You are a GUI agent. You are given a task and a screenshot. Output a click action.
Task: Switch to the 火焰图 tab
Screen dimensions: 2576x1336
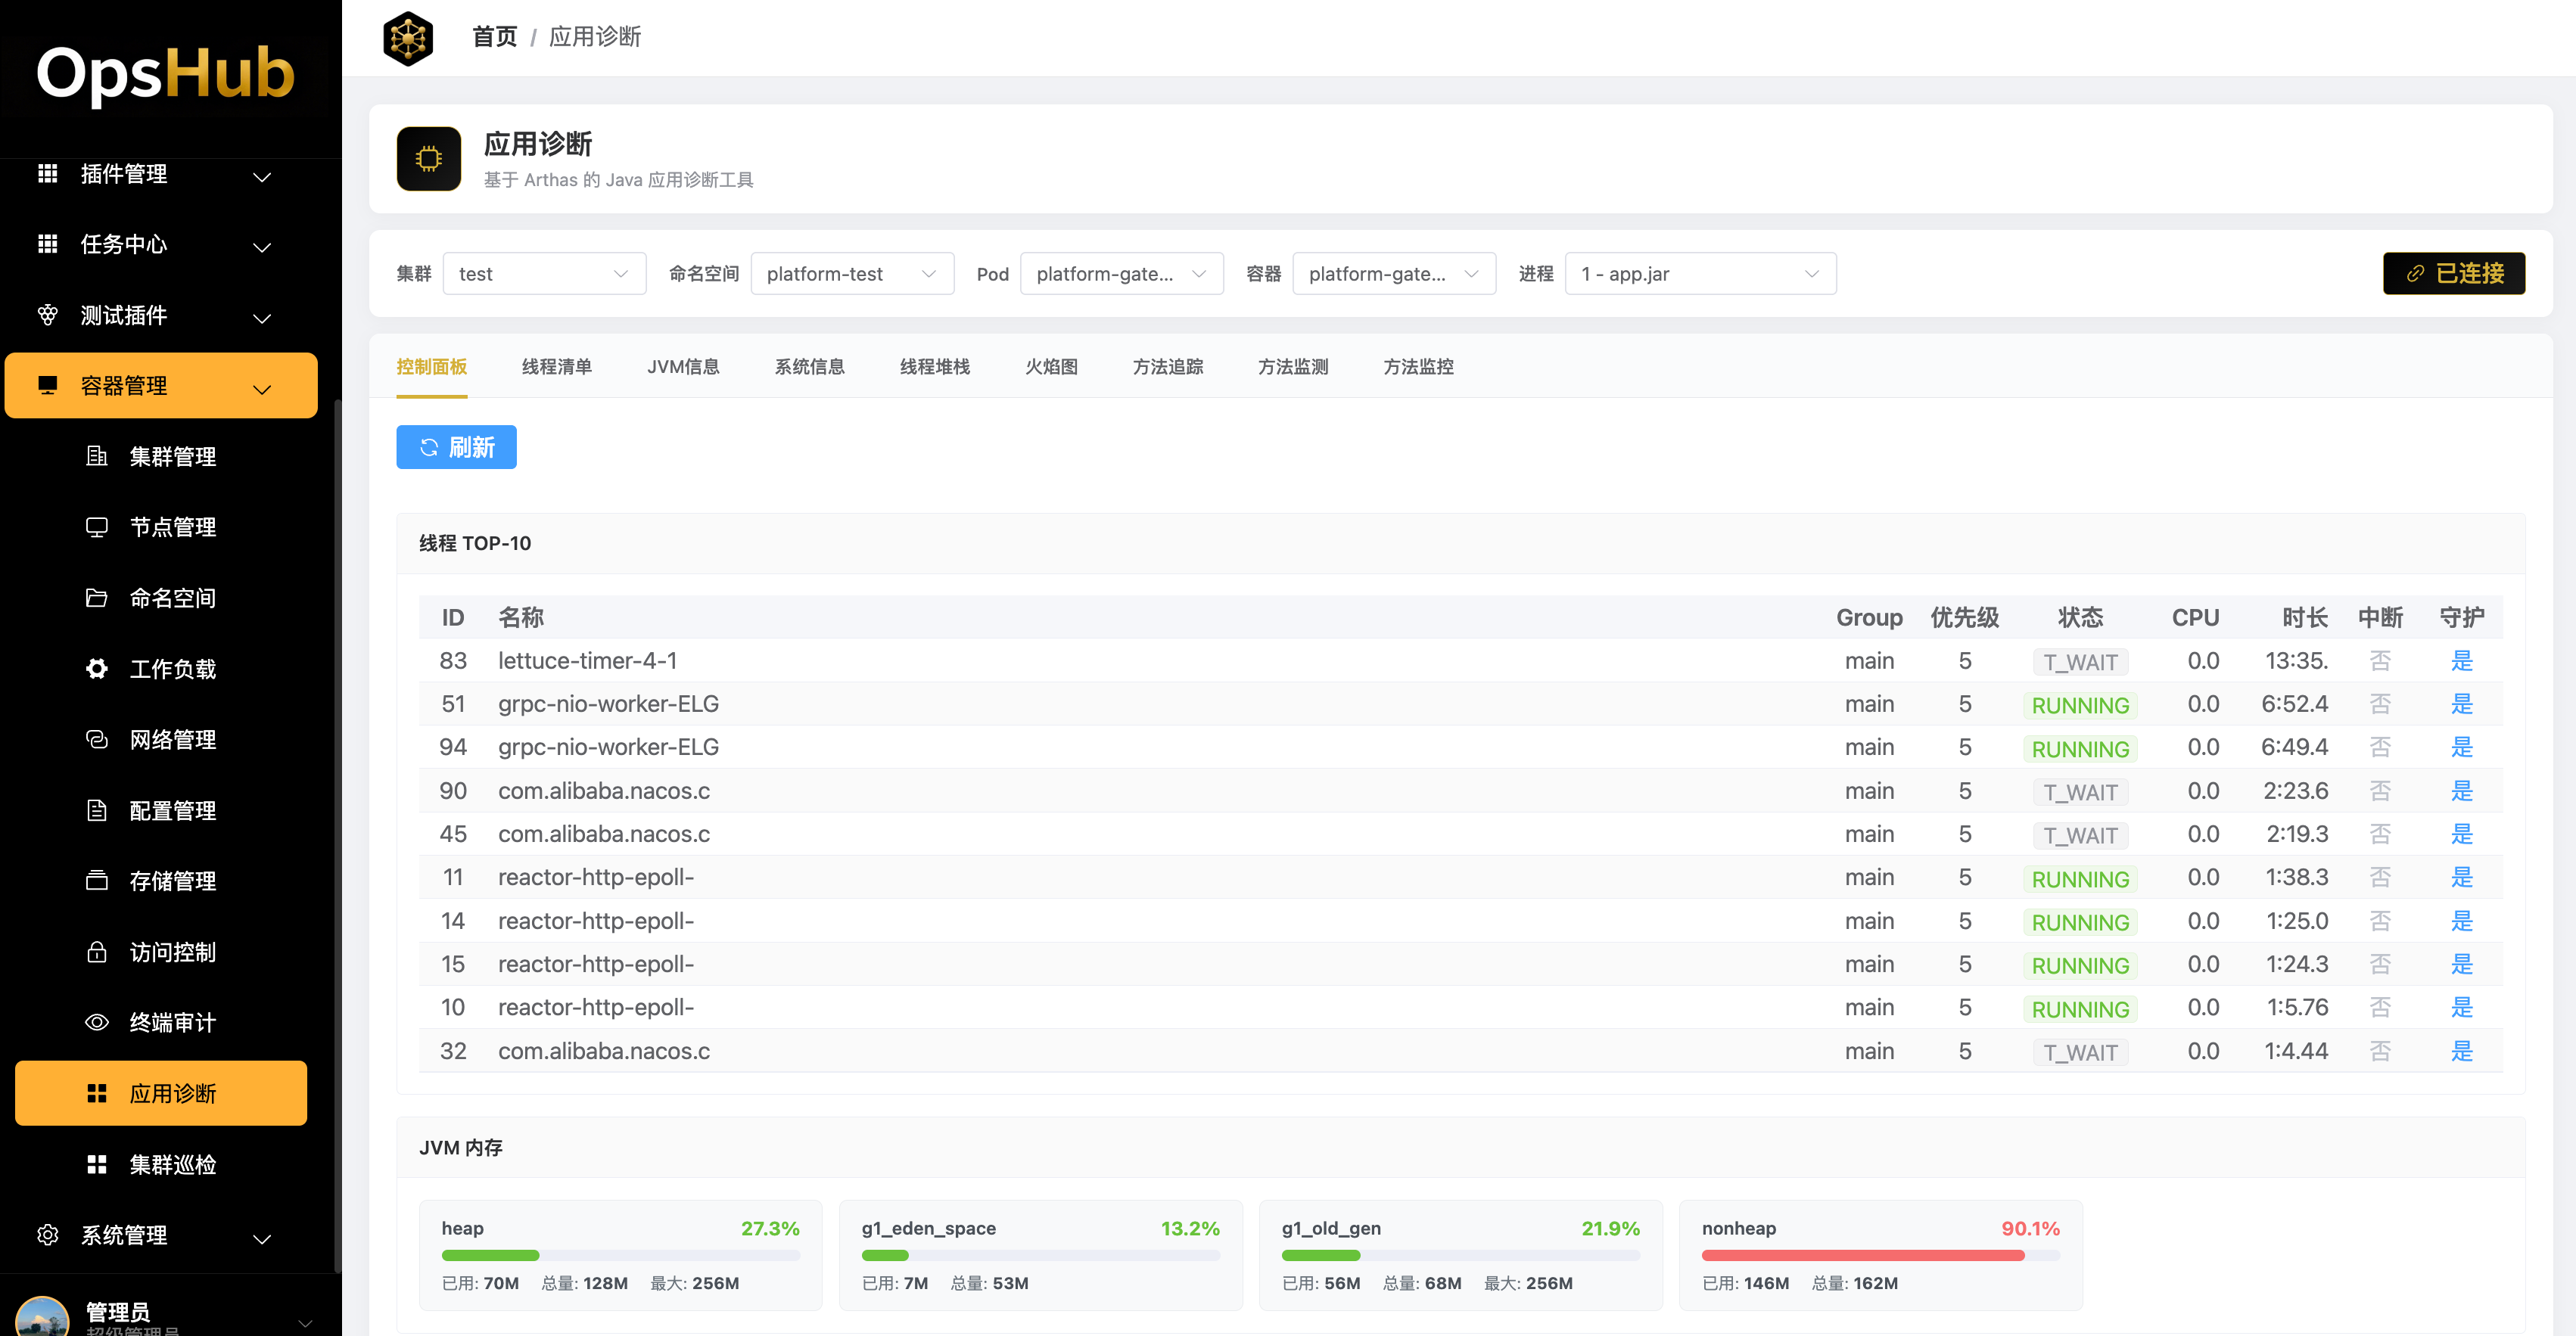(x=1051, y=367)
